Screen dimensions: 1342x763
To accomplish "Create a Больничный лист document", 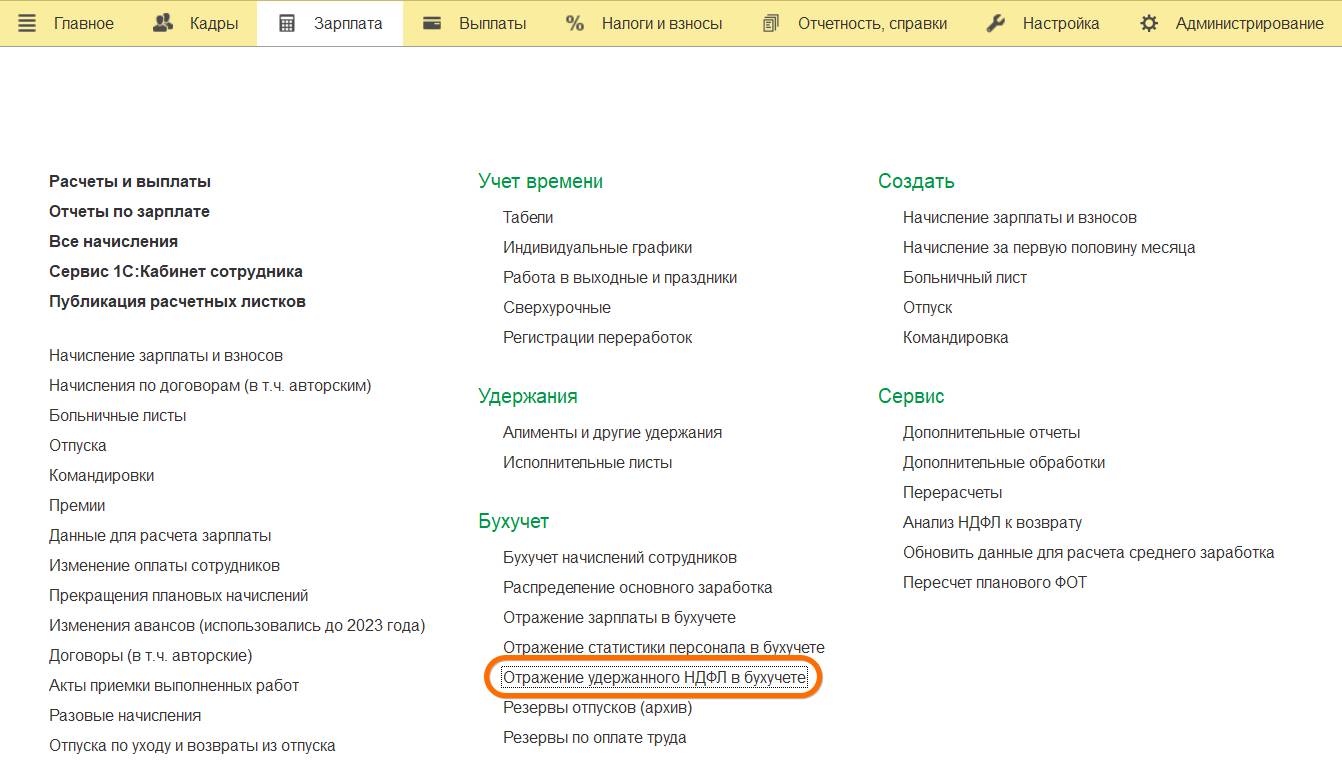I will click(x=964, y=278).
